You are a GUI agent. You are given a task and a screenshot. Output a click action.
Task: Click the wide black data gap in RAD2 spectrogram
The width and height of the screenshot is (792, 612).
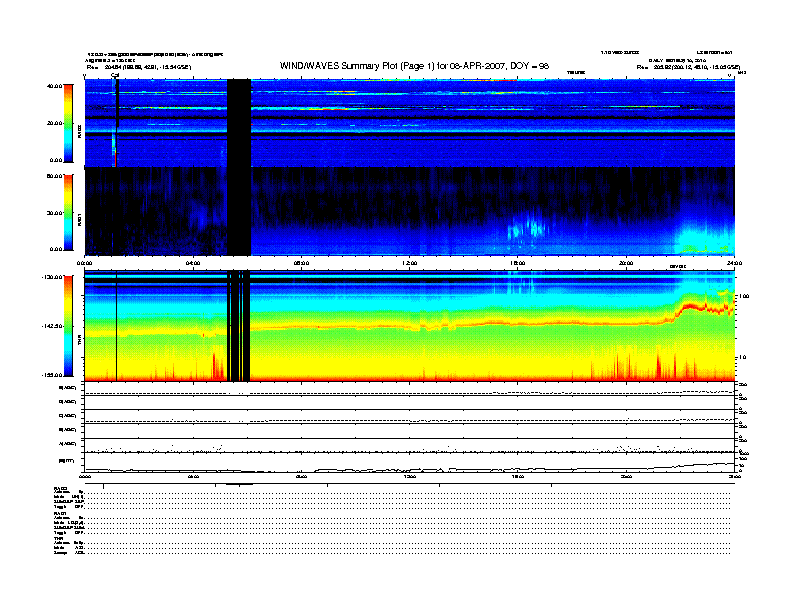point(239,123)
